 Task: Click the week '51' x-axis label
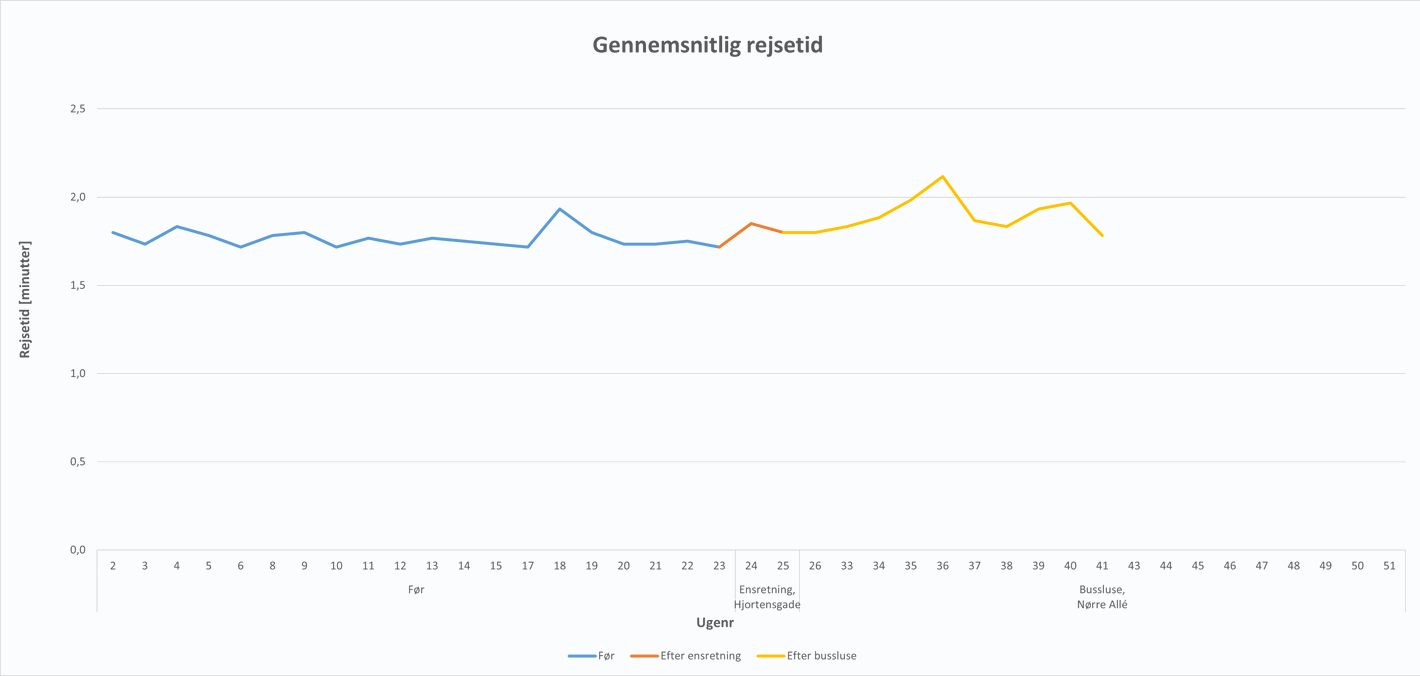pos(1389,566)
